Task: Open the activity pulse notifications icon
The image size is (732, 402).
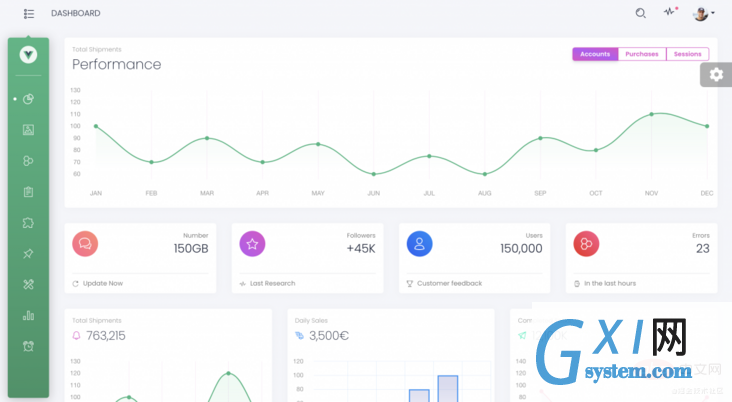Action: click(x=670, y=12)
